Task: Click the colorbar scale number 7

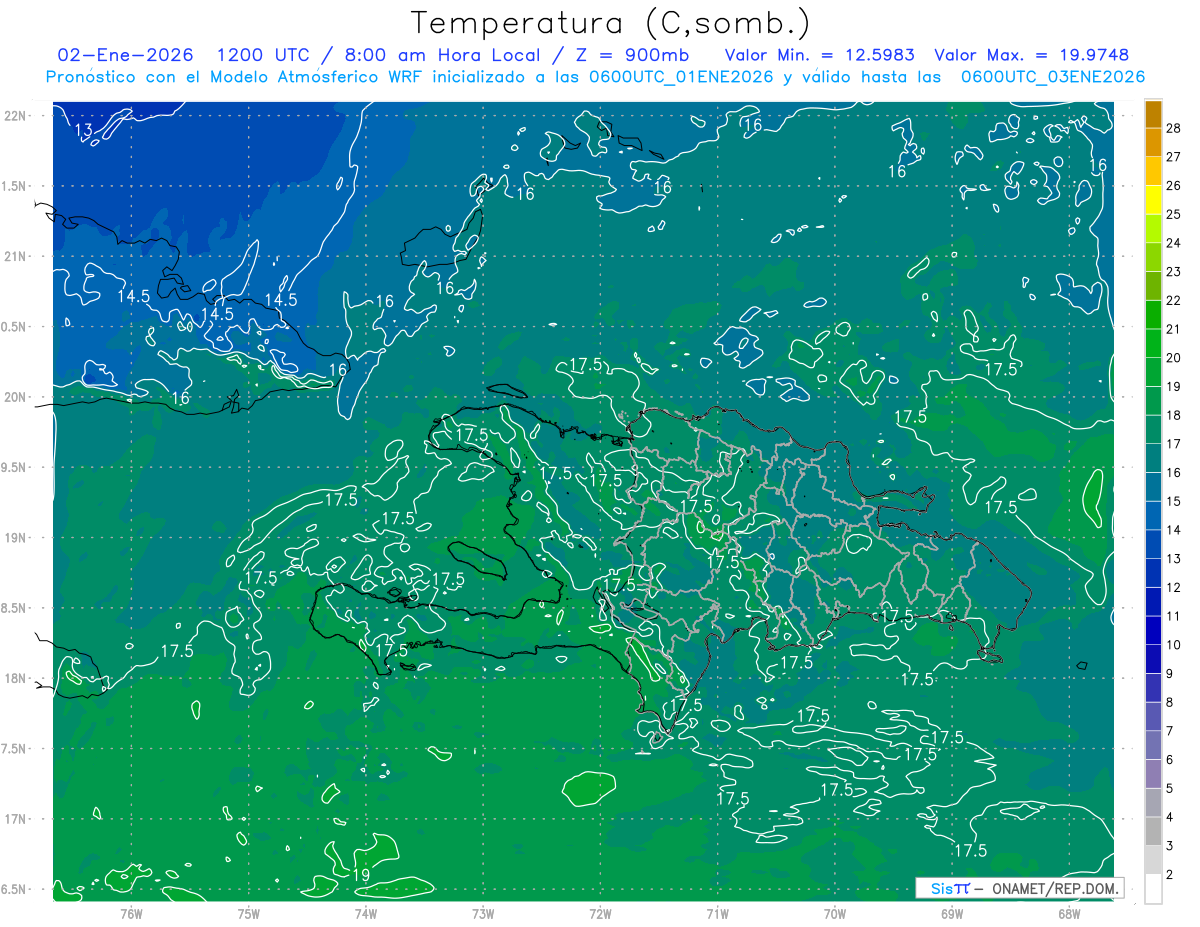Action: pyautogui.click(x=1170, y=731)
